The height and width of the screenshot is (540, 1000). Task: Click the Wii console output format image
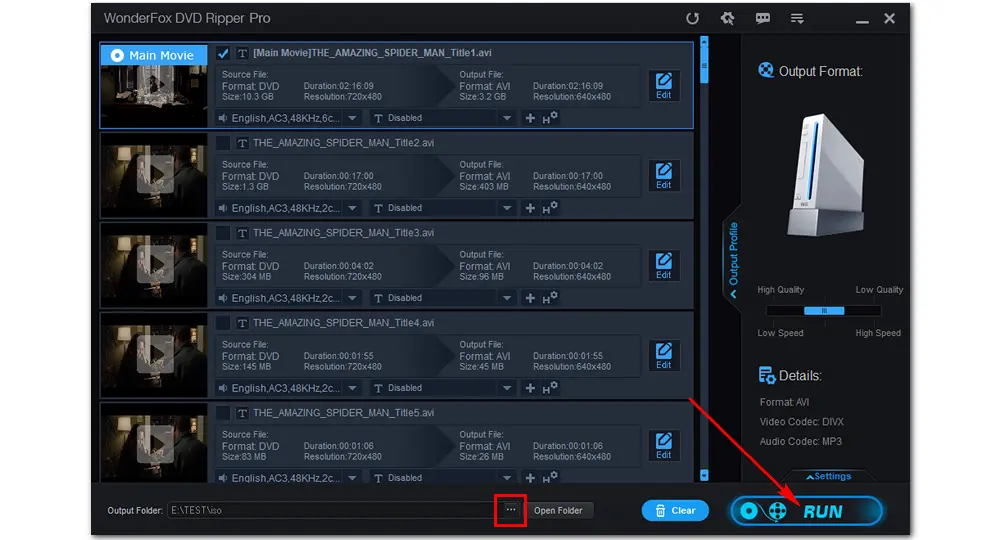(x=826, y=175)
